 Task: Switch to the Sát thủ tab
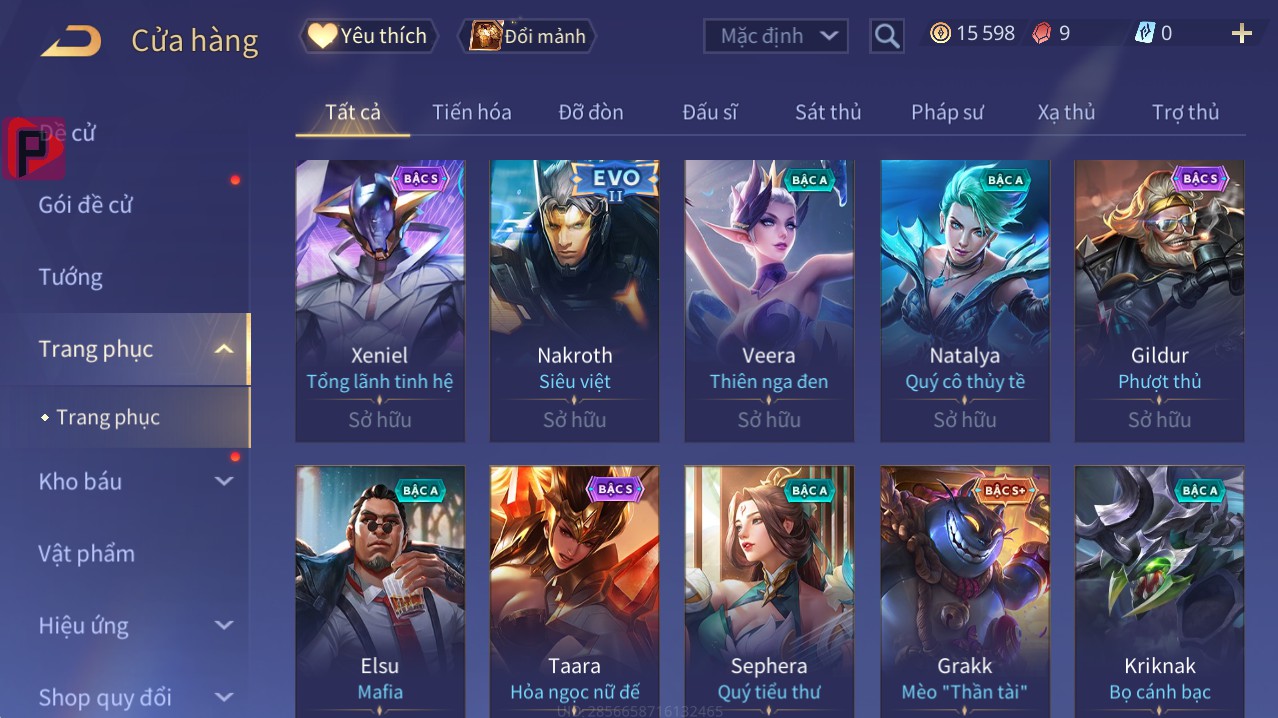coord(828,112)
